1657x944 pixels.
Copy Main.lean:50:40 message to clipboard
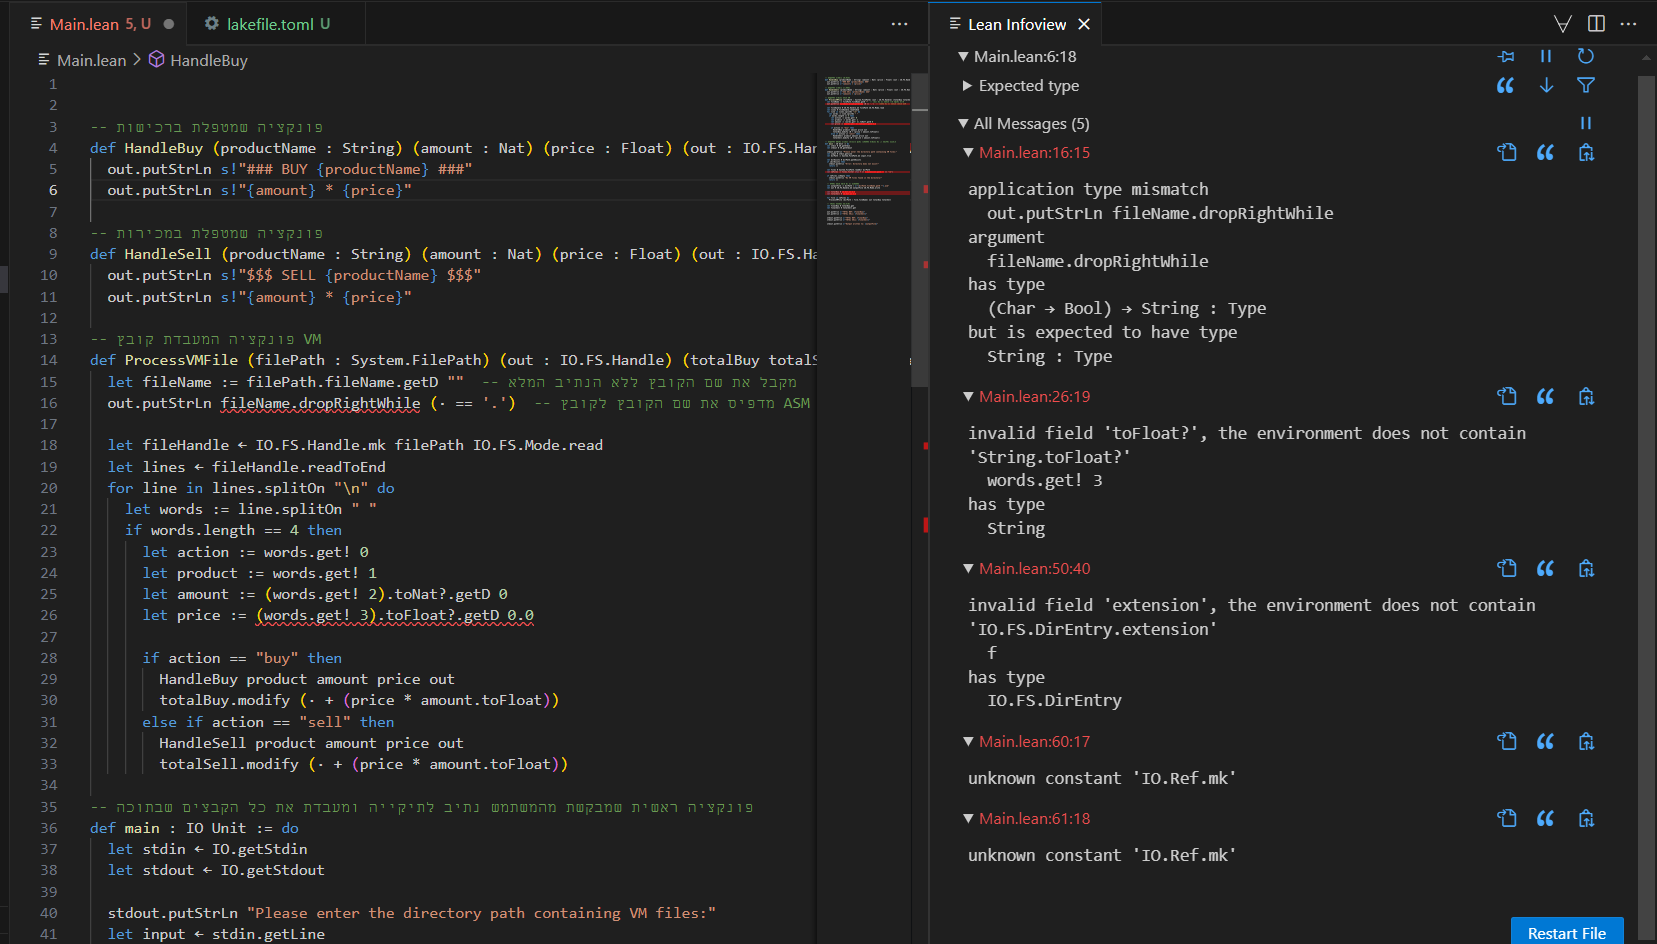click(x=1586, y=568)
